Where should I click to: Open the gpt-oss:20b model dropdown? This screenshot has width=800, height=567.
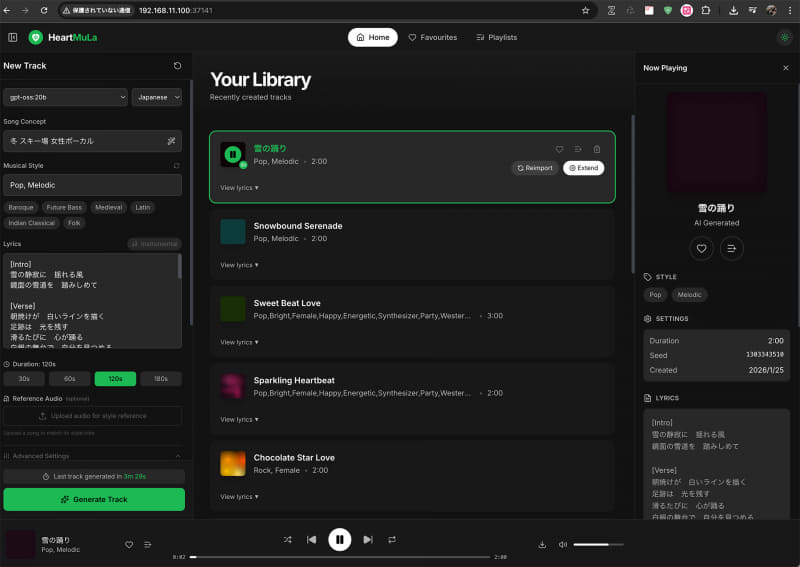(x=65, y=97)
